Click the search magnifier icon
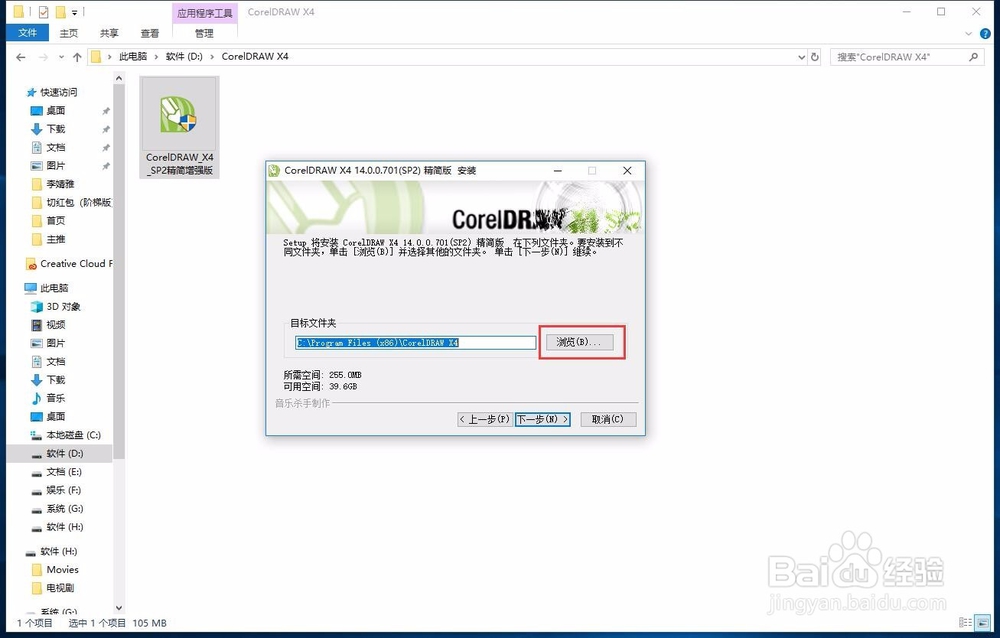 coord(973,57)
